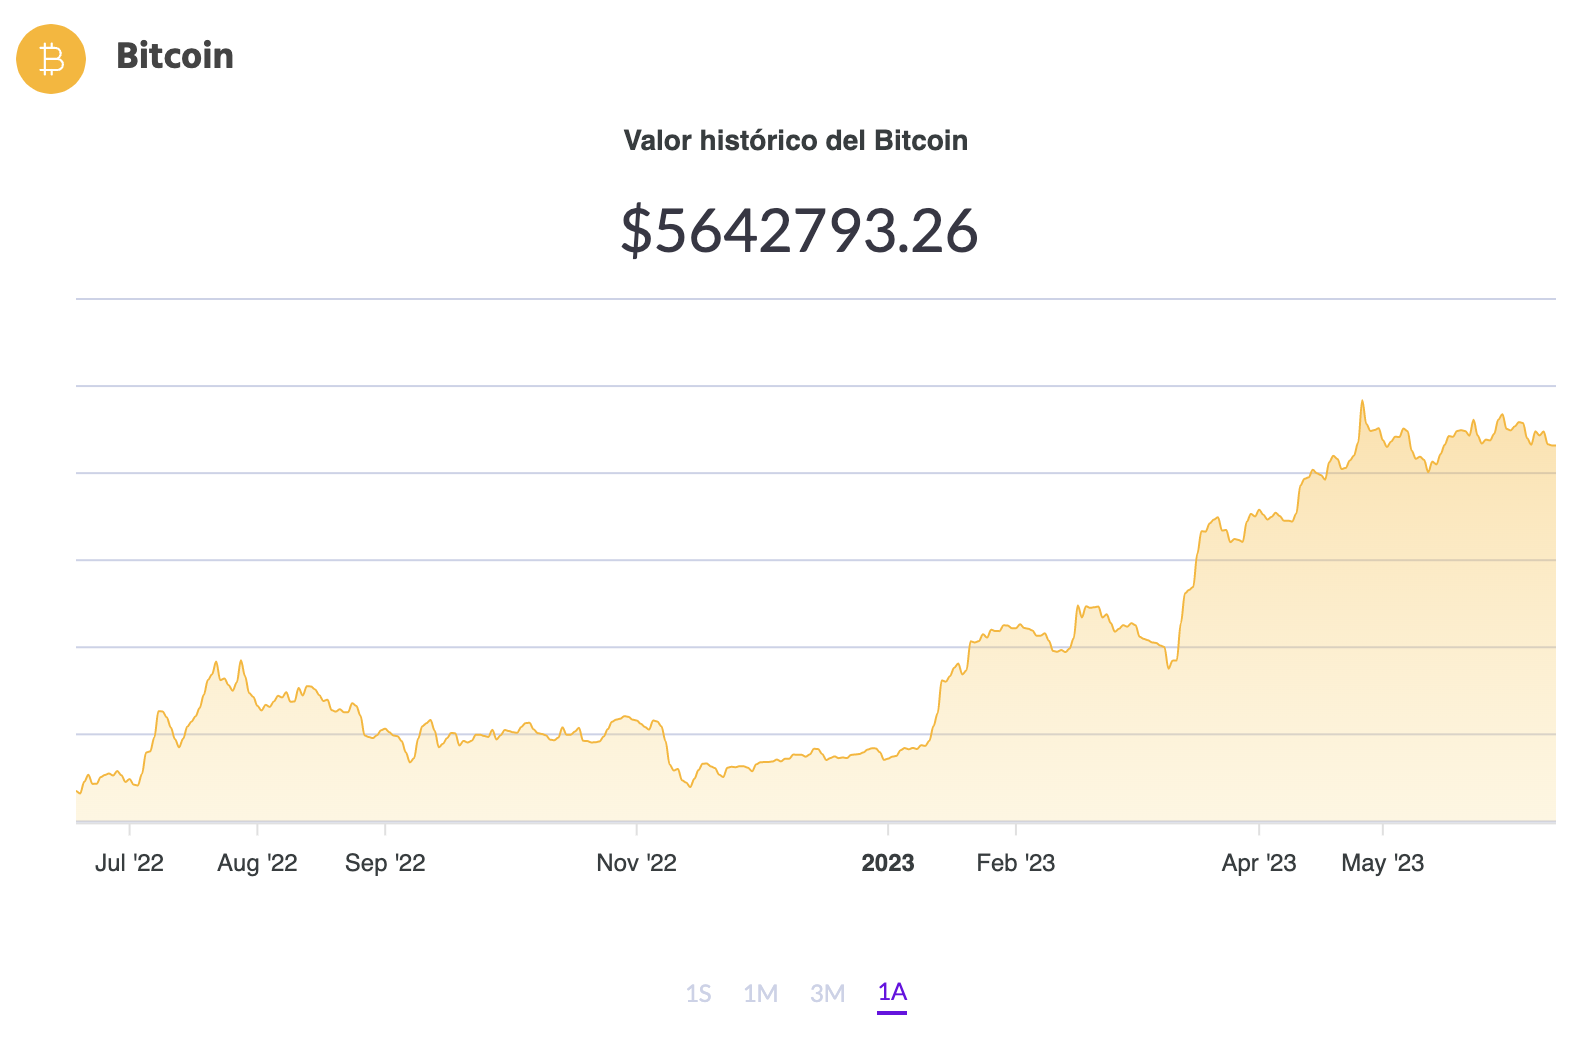Click the bold 2023 axis label
This screenshot has width=1586, height=1042.
[888, 863]
